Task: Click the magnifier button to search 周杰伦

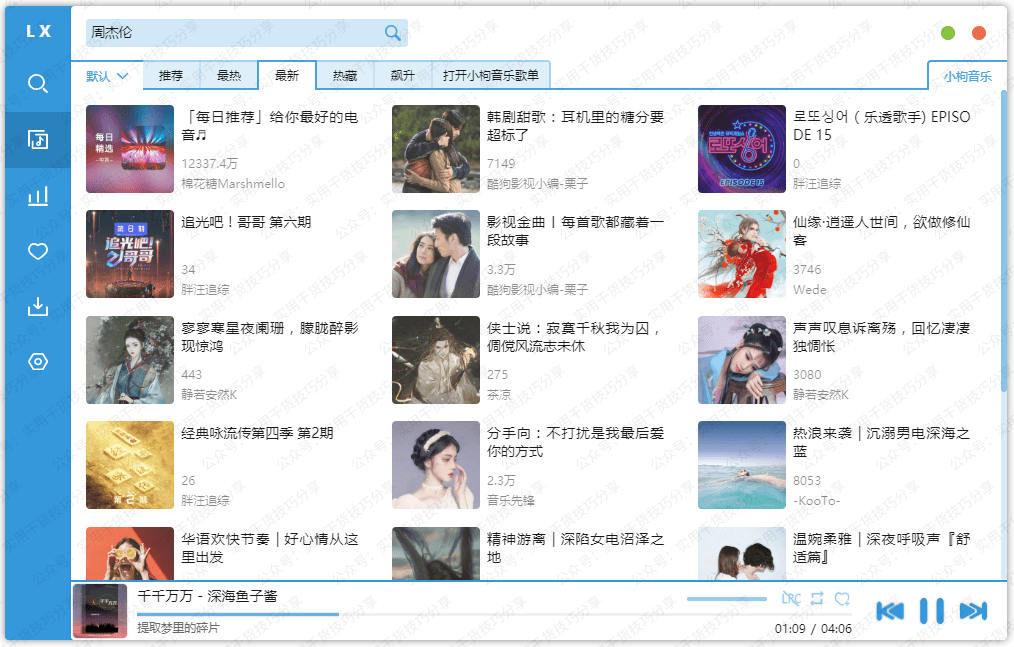Action: coord(392,32)
